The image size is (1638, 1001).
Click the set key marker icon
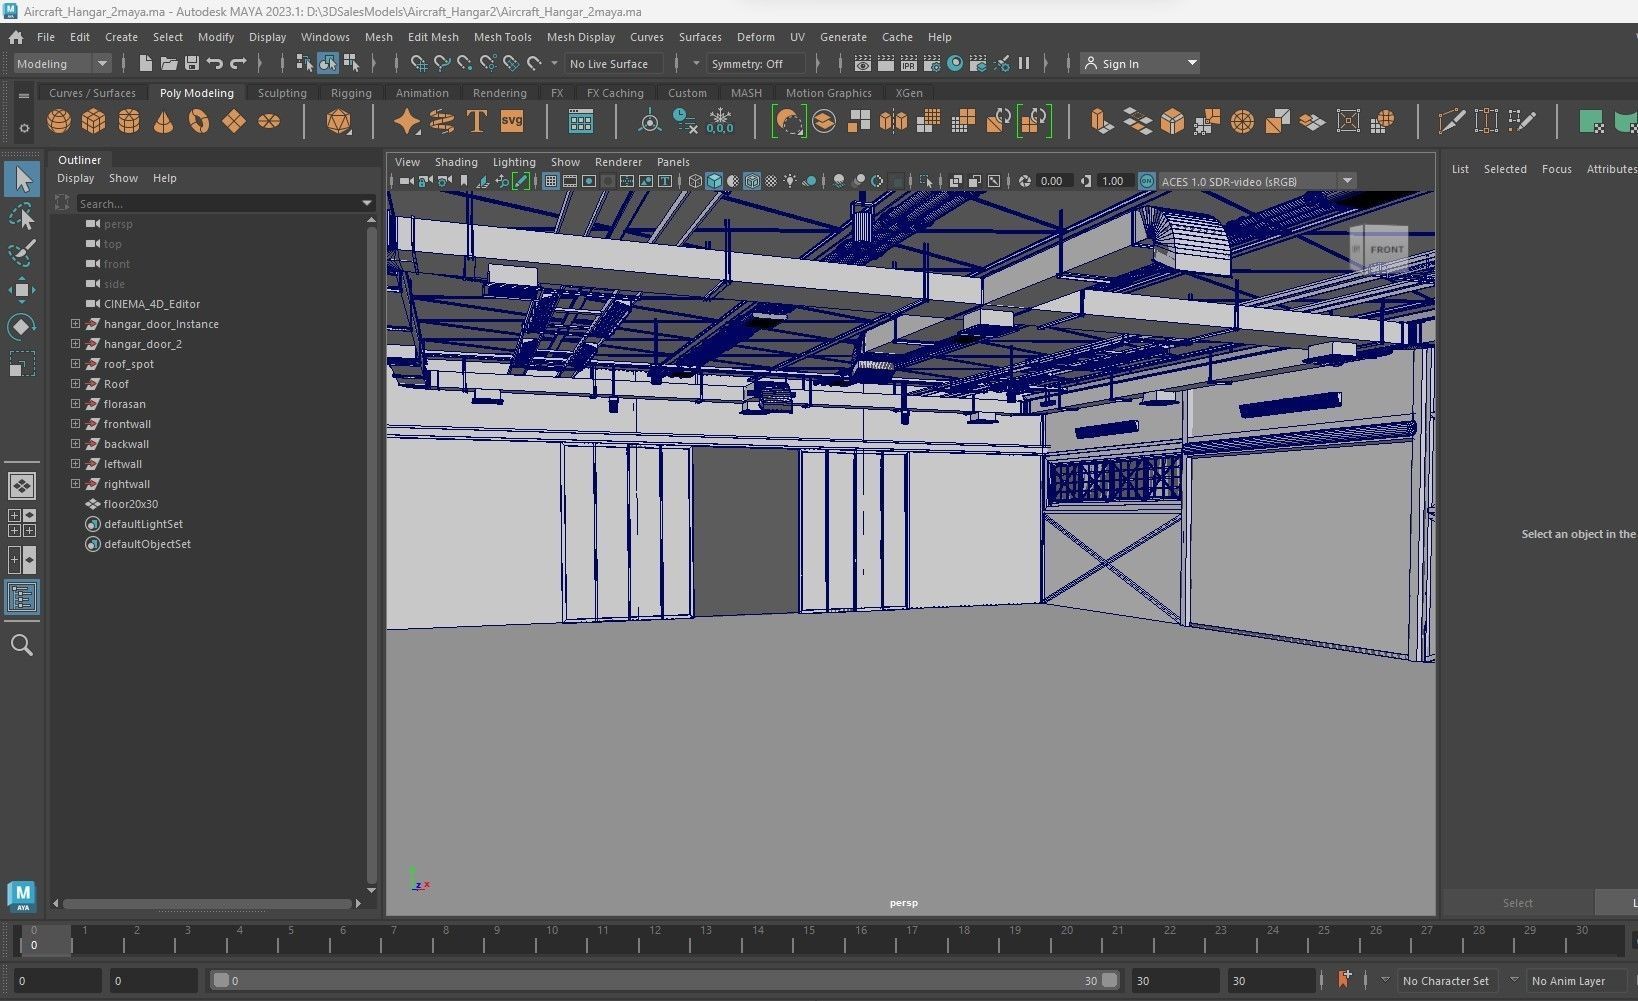(1343, 980)
